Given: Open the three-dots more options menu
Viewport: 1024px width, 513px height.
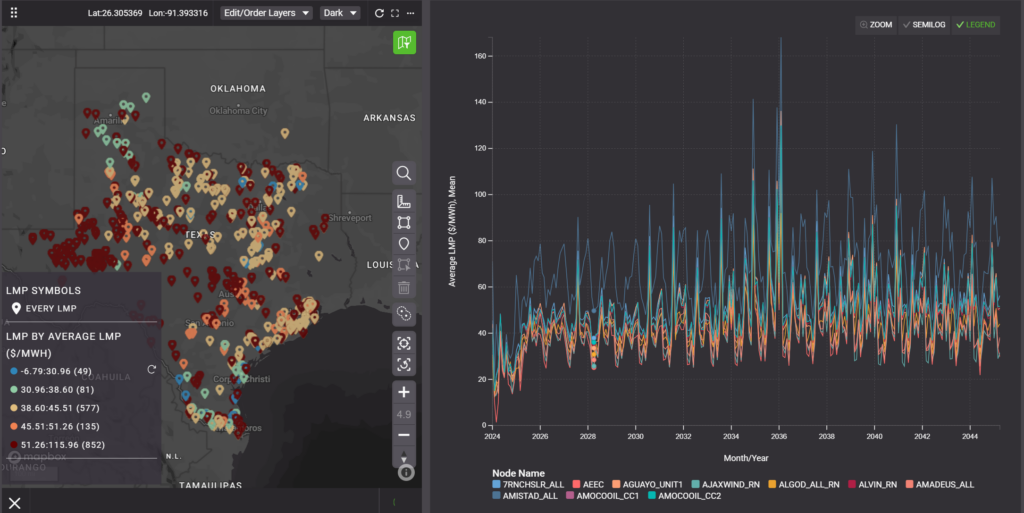Looking at the screenshot, I should click(x=411, y=13).
